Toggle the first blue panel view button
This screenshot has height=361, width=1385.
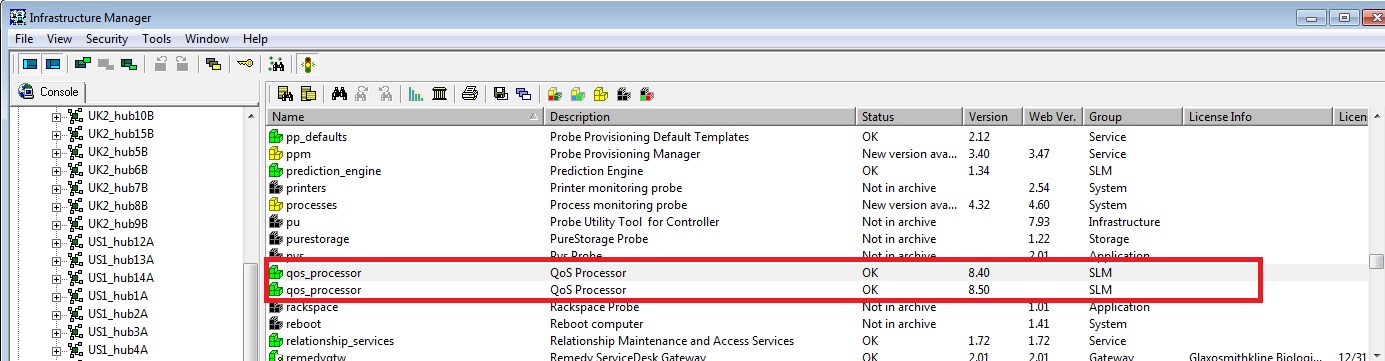30,64
